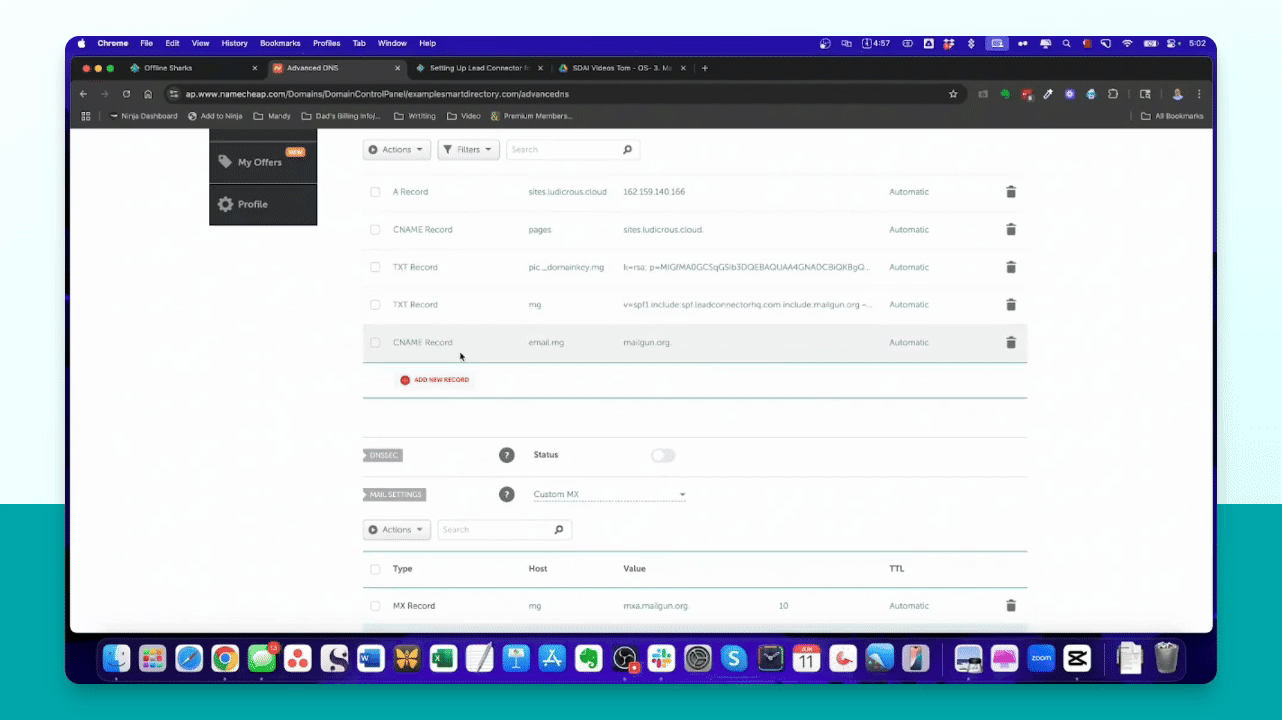Open a new browser tab with plus button

point(705,68)
